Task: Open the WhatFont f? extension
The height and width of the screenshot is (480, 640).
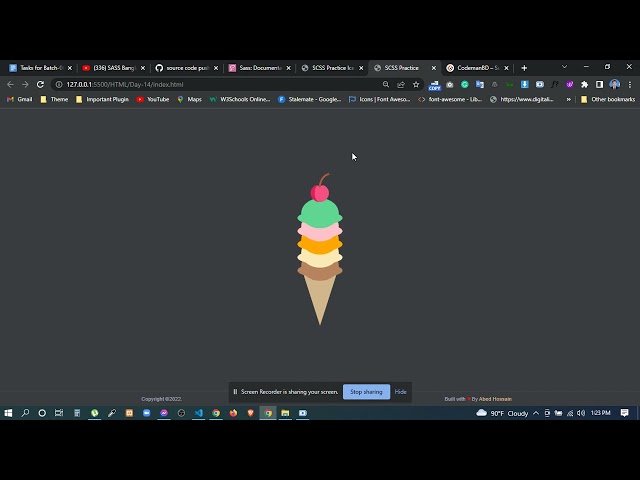Action: tap(554, 84)
